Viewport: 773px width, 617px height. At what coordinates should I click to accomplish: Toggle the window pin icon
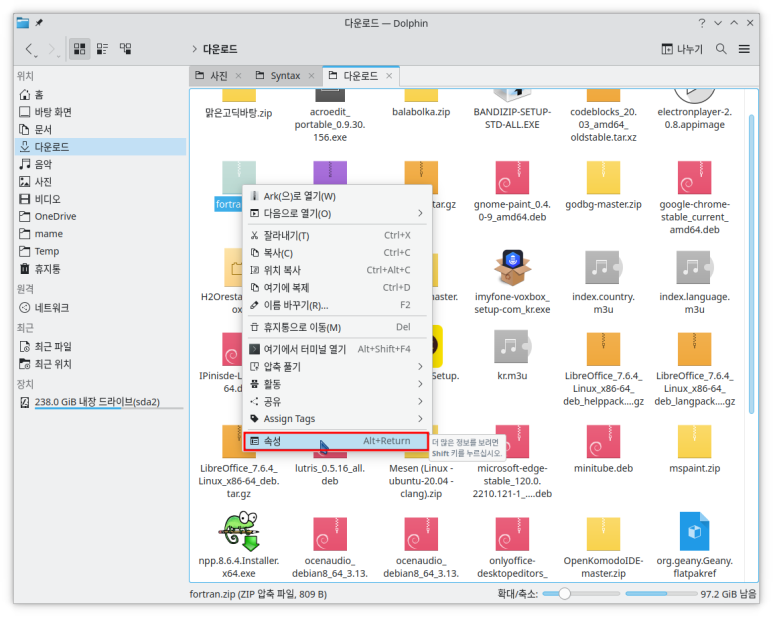click(x=39, y=23)
